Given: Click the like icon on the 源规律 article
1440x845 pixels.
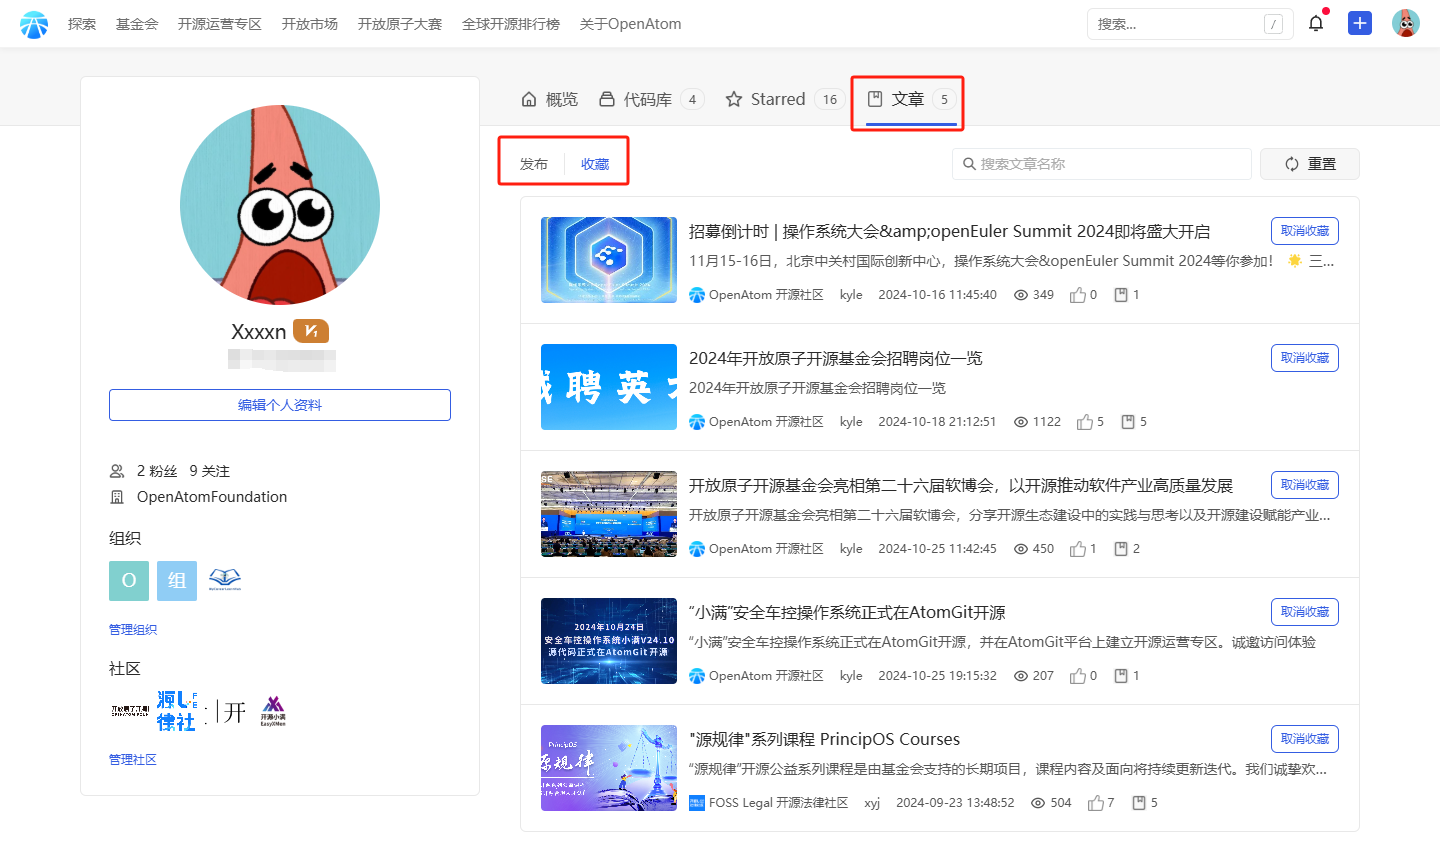Looking at the screenshot, I should (x=1095, y=803).
